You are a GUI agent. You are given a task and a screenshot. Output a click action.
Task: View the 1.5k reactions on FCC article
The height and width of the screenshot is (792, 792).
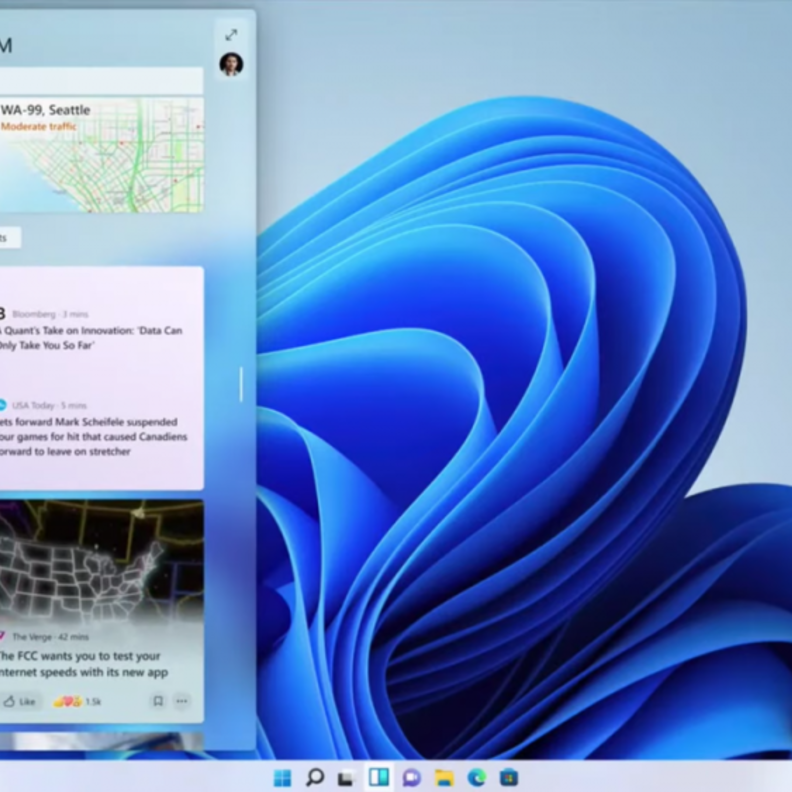(79, 701)
